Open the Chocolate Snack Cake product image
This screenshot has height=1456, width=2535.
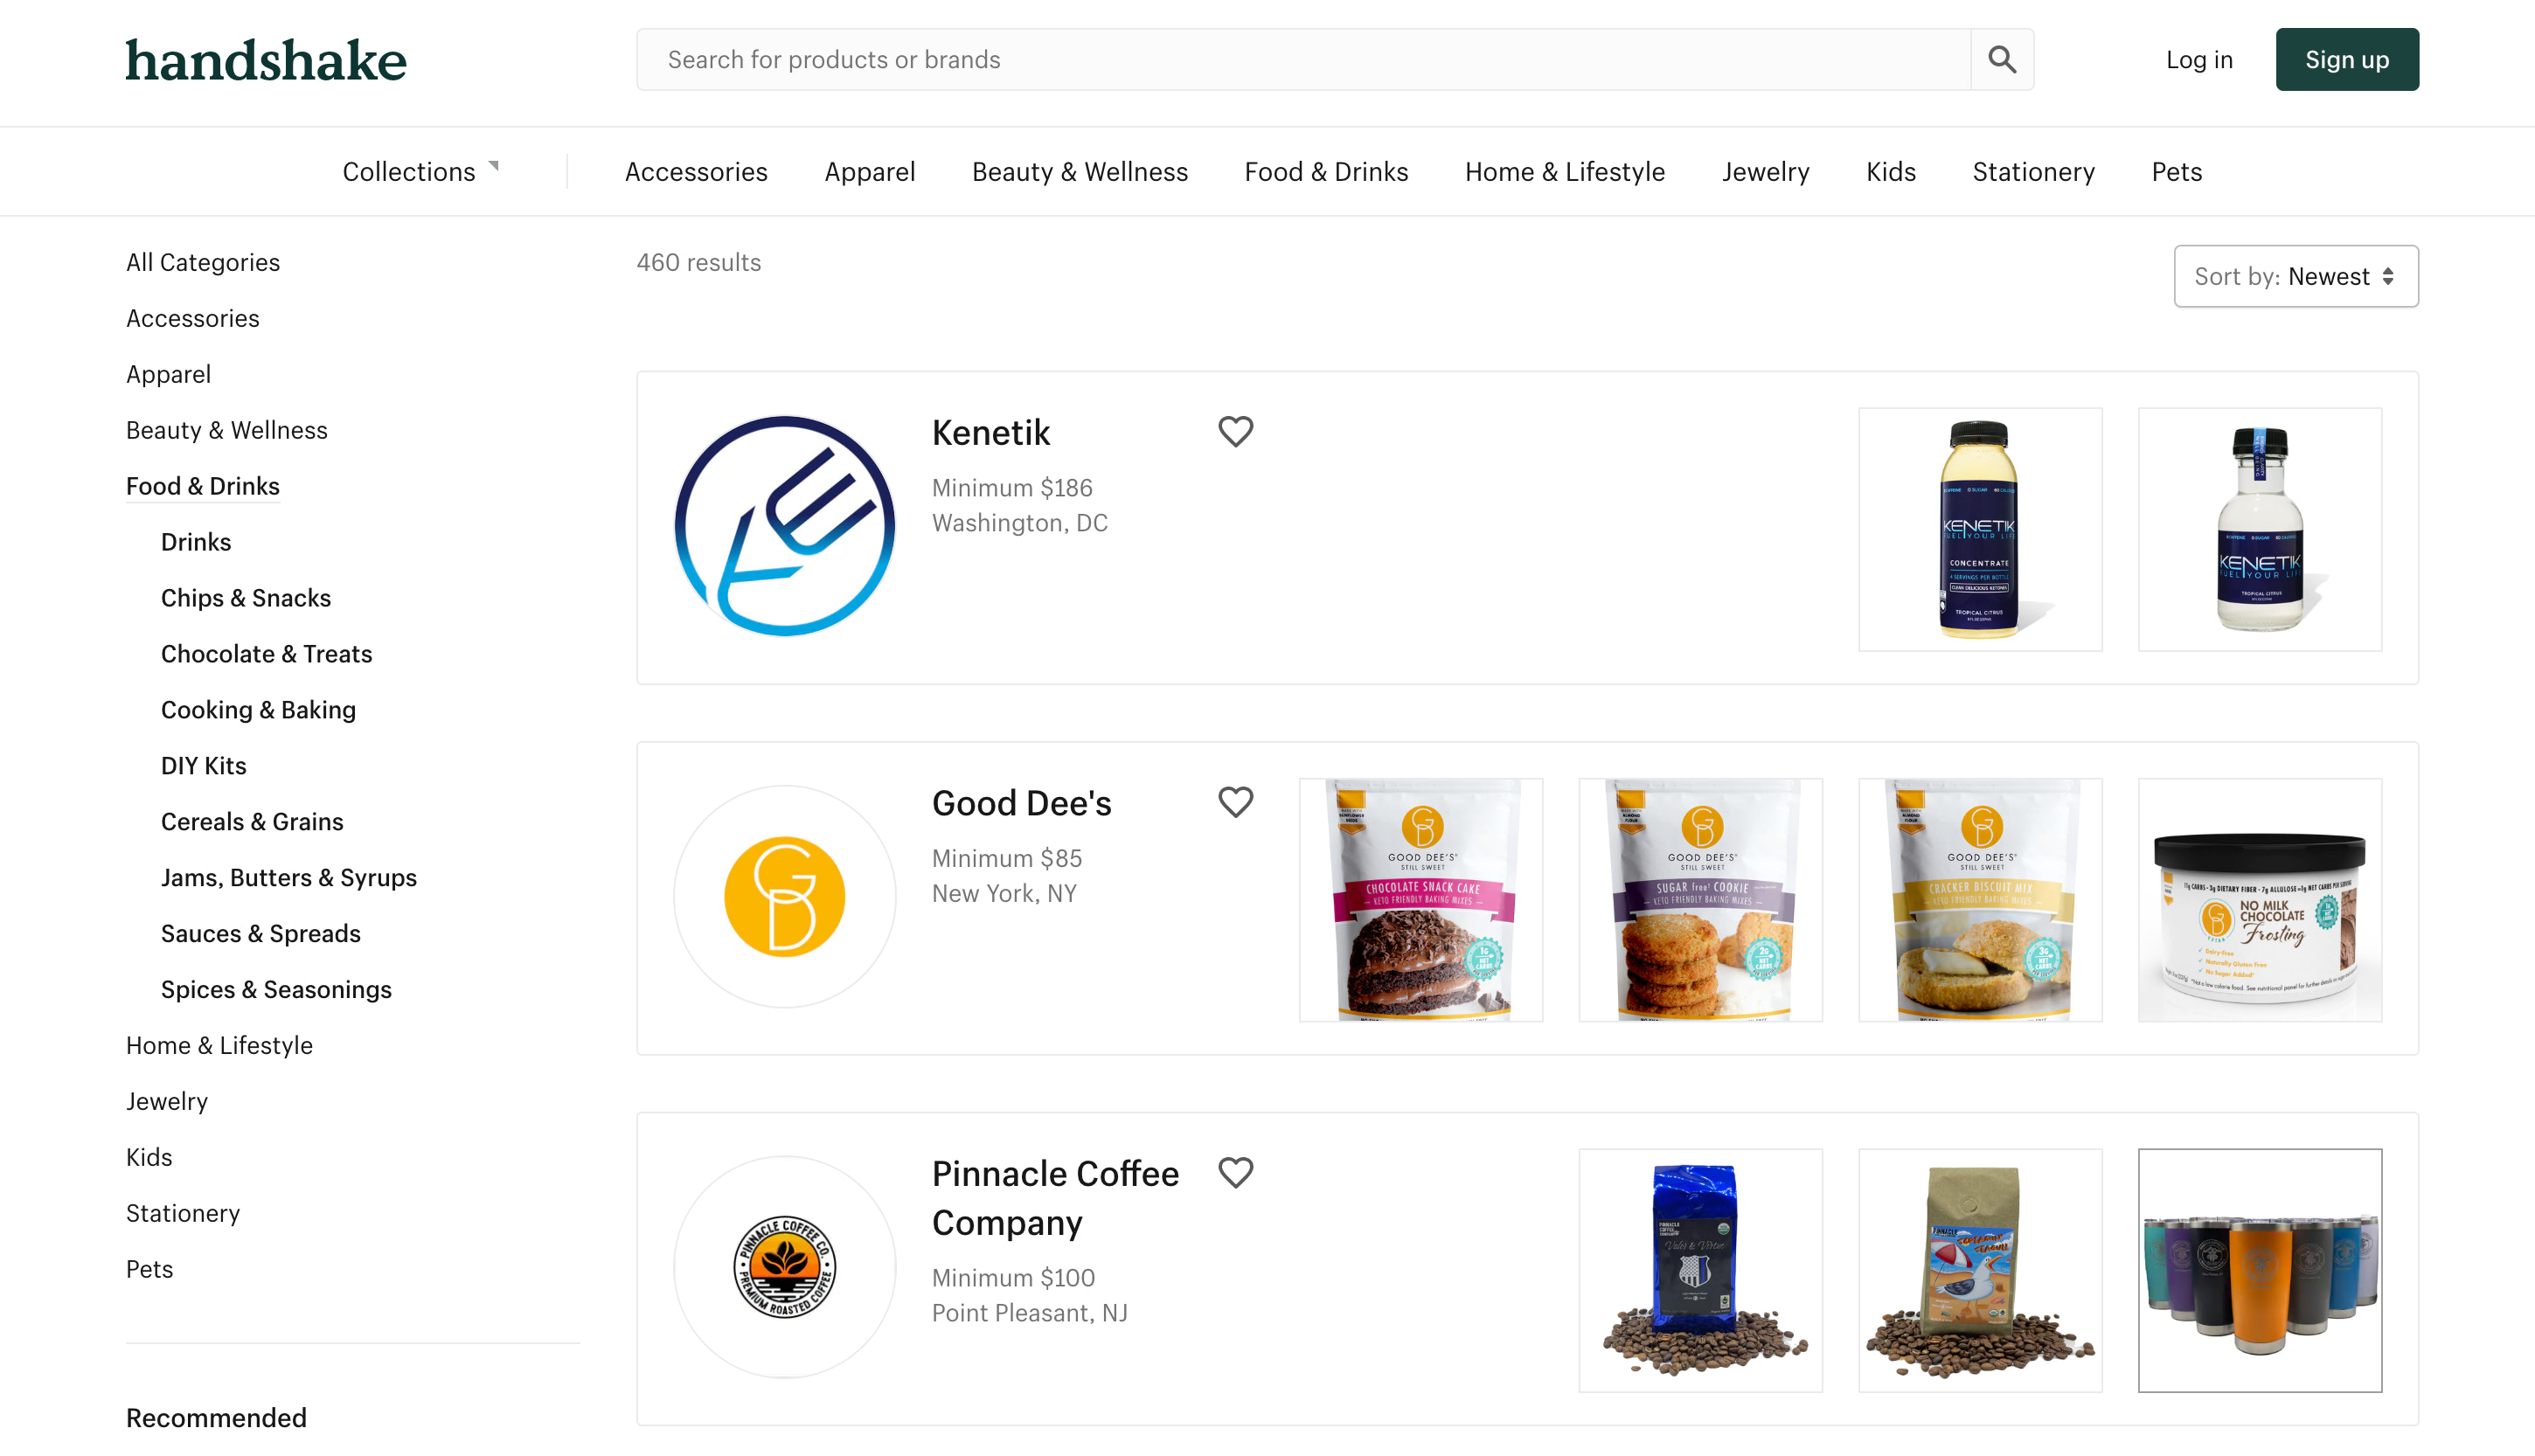tap(1421, 900)
